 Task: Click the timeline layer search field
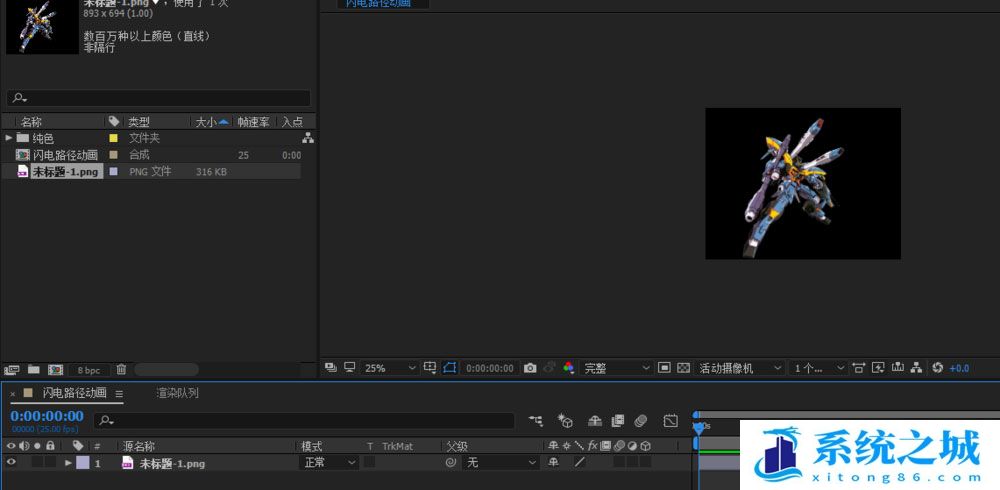(x=304, y=420)
